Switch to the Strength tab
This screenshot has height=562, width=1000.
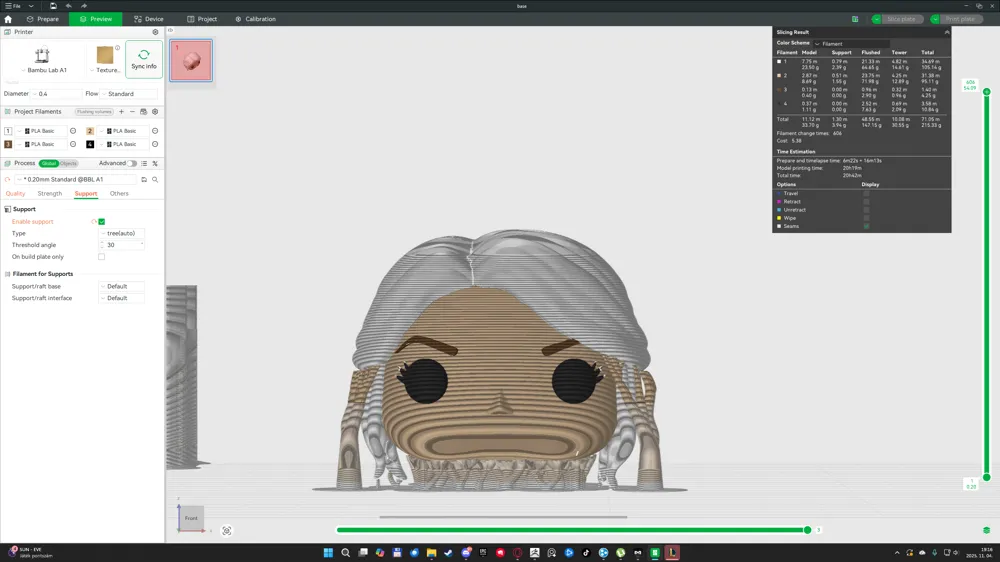pyautogui.click(x=50, y=193)
